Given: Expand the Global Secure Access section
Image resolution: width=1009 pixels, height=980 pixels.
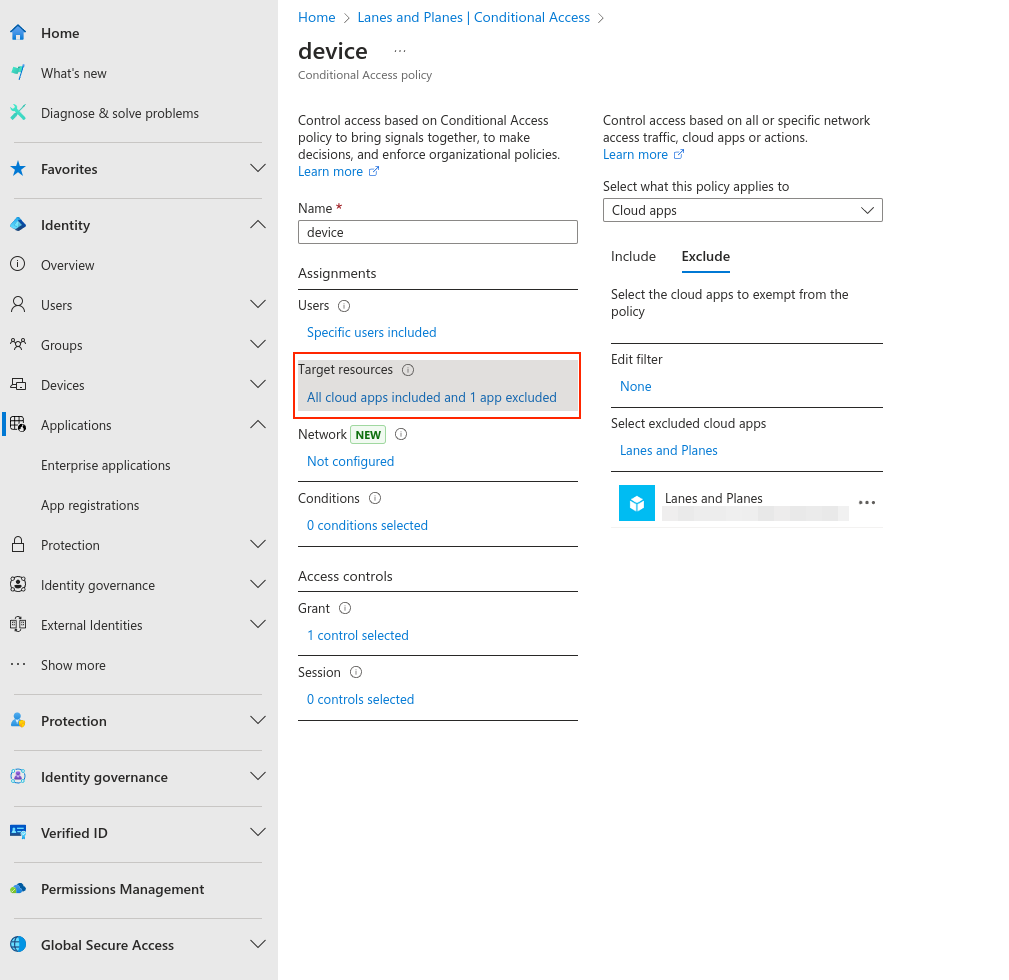Looking at the screenshot, I should [257, 943].
